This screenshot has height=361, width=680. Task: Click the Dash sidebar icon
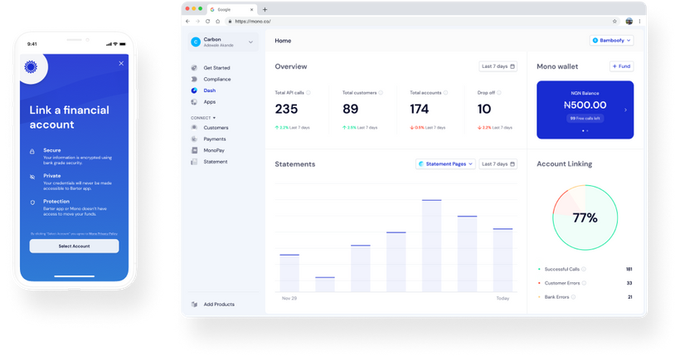[x=194, y=90]
